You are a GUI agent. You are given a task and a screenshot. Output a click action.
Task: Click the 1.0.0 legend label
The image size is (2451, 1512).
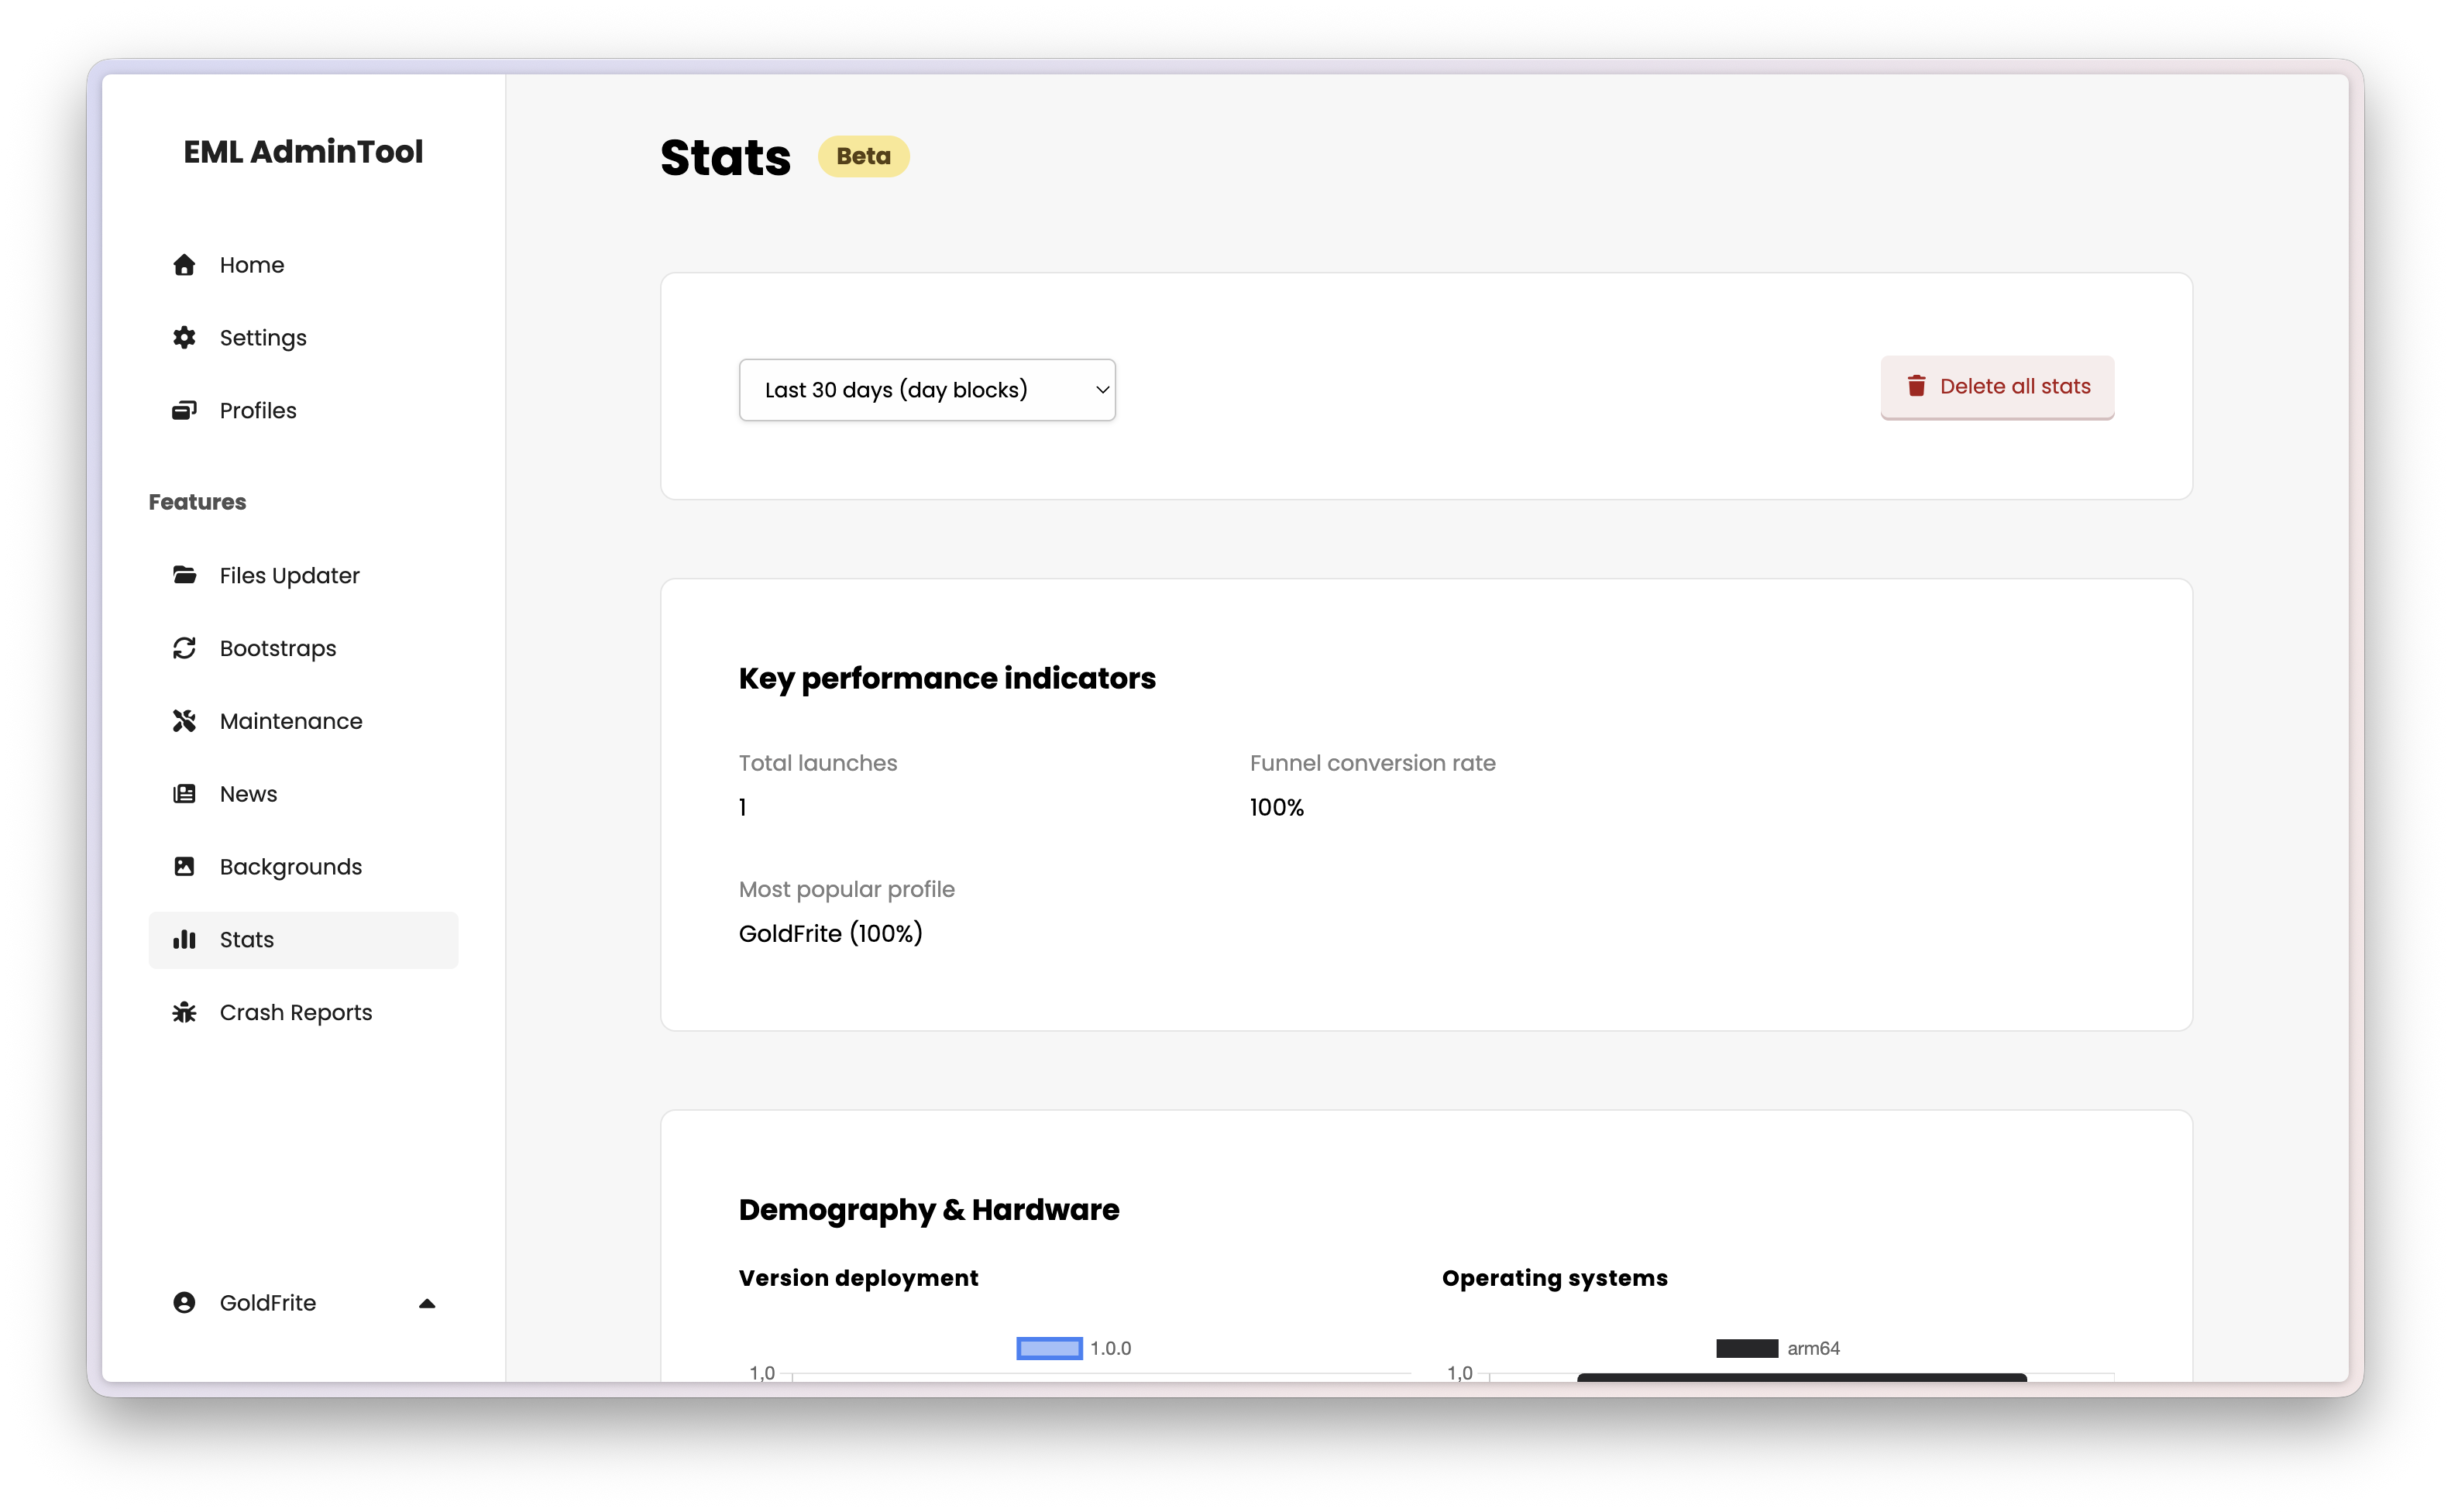1111,1349
